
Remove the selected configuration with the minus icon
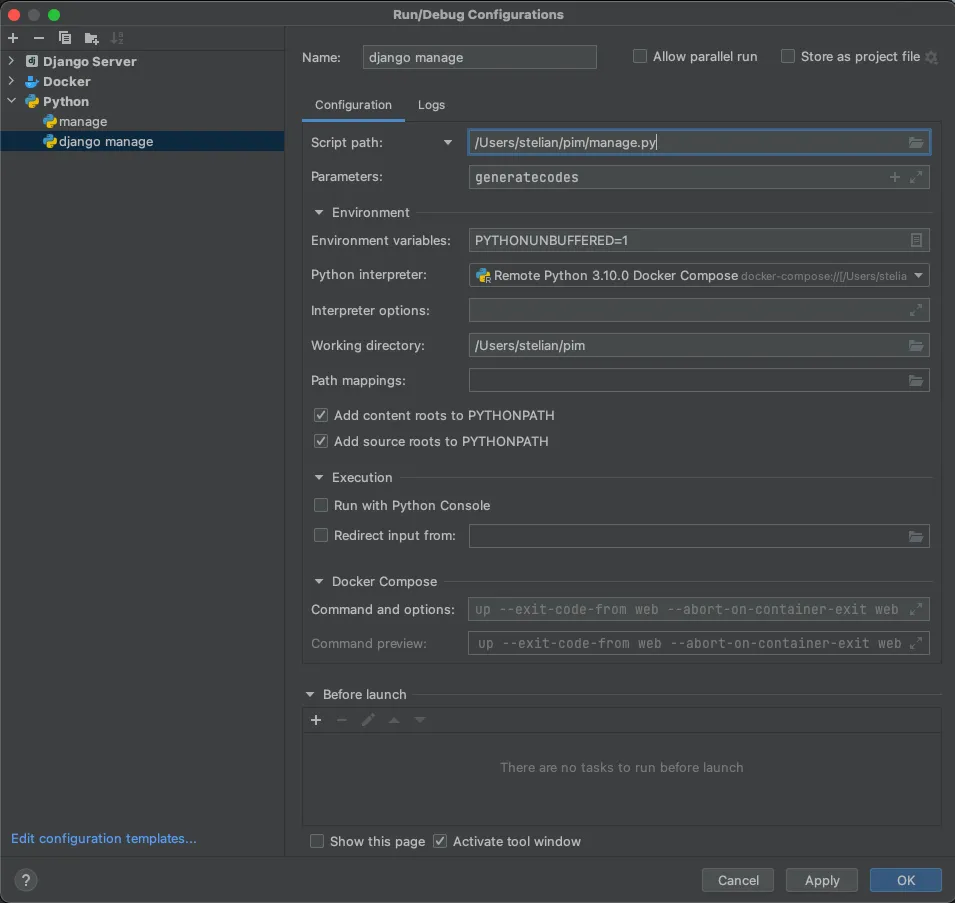pyautogui.click(x=38, y=38)
